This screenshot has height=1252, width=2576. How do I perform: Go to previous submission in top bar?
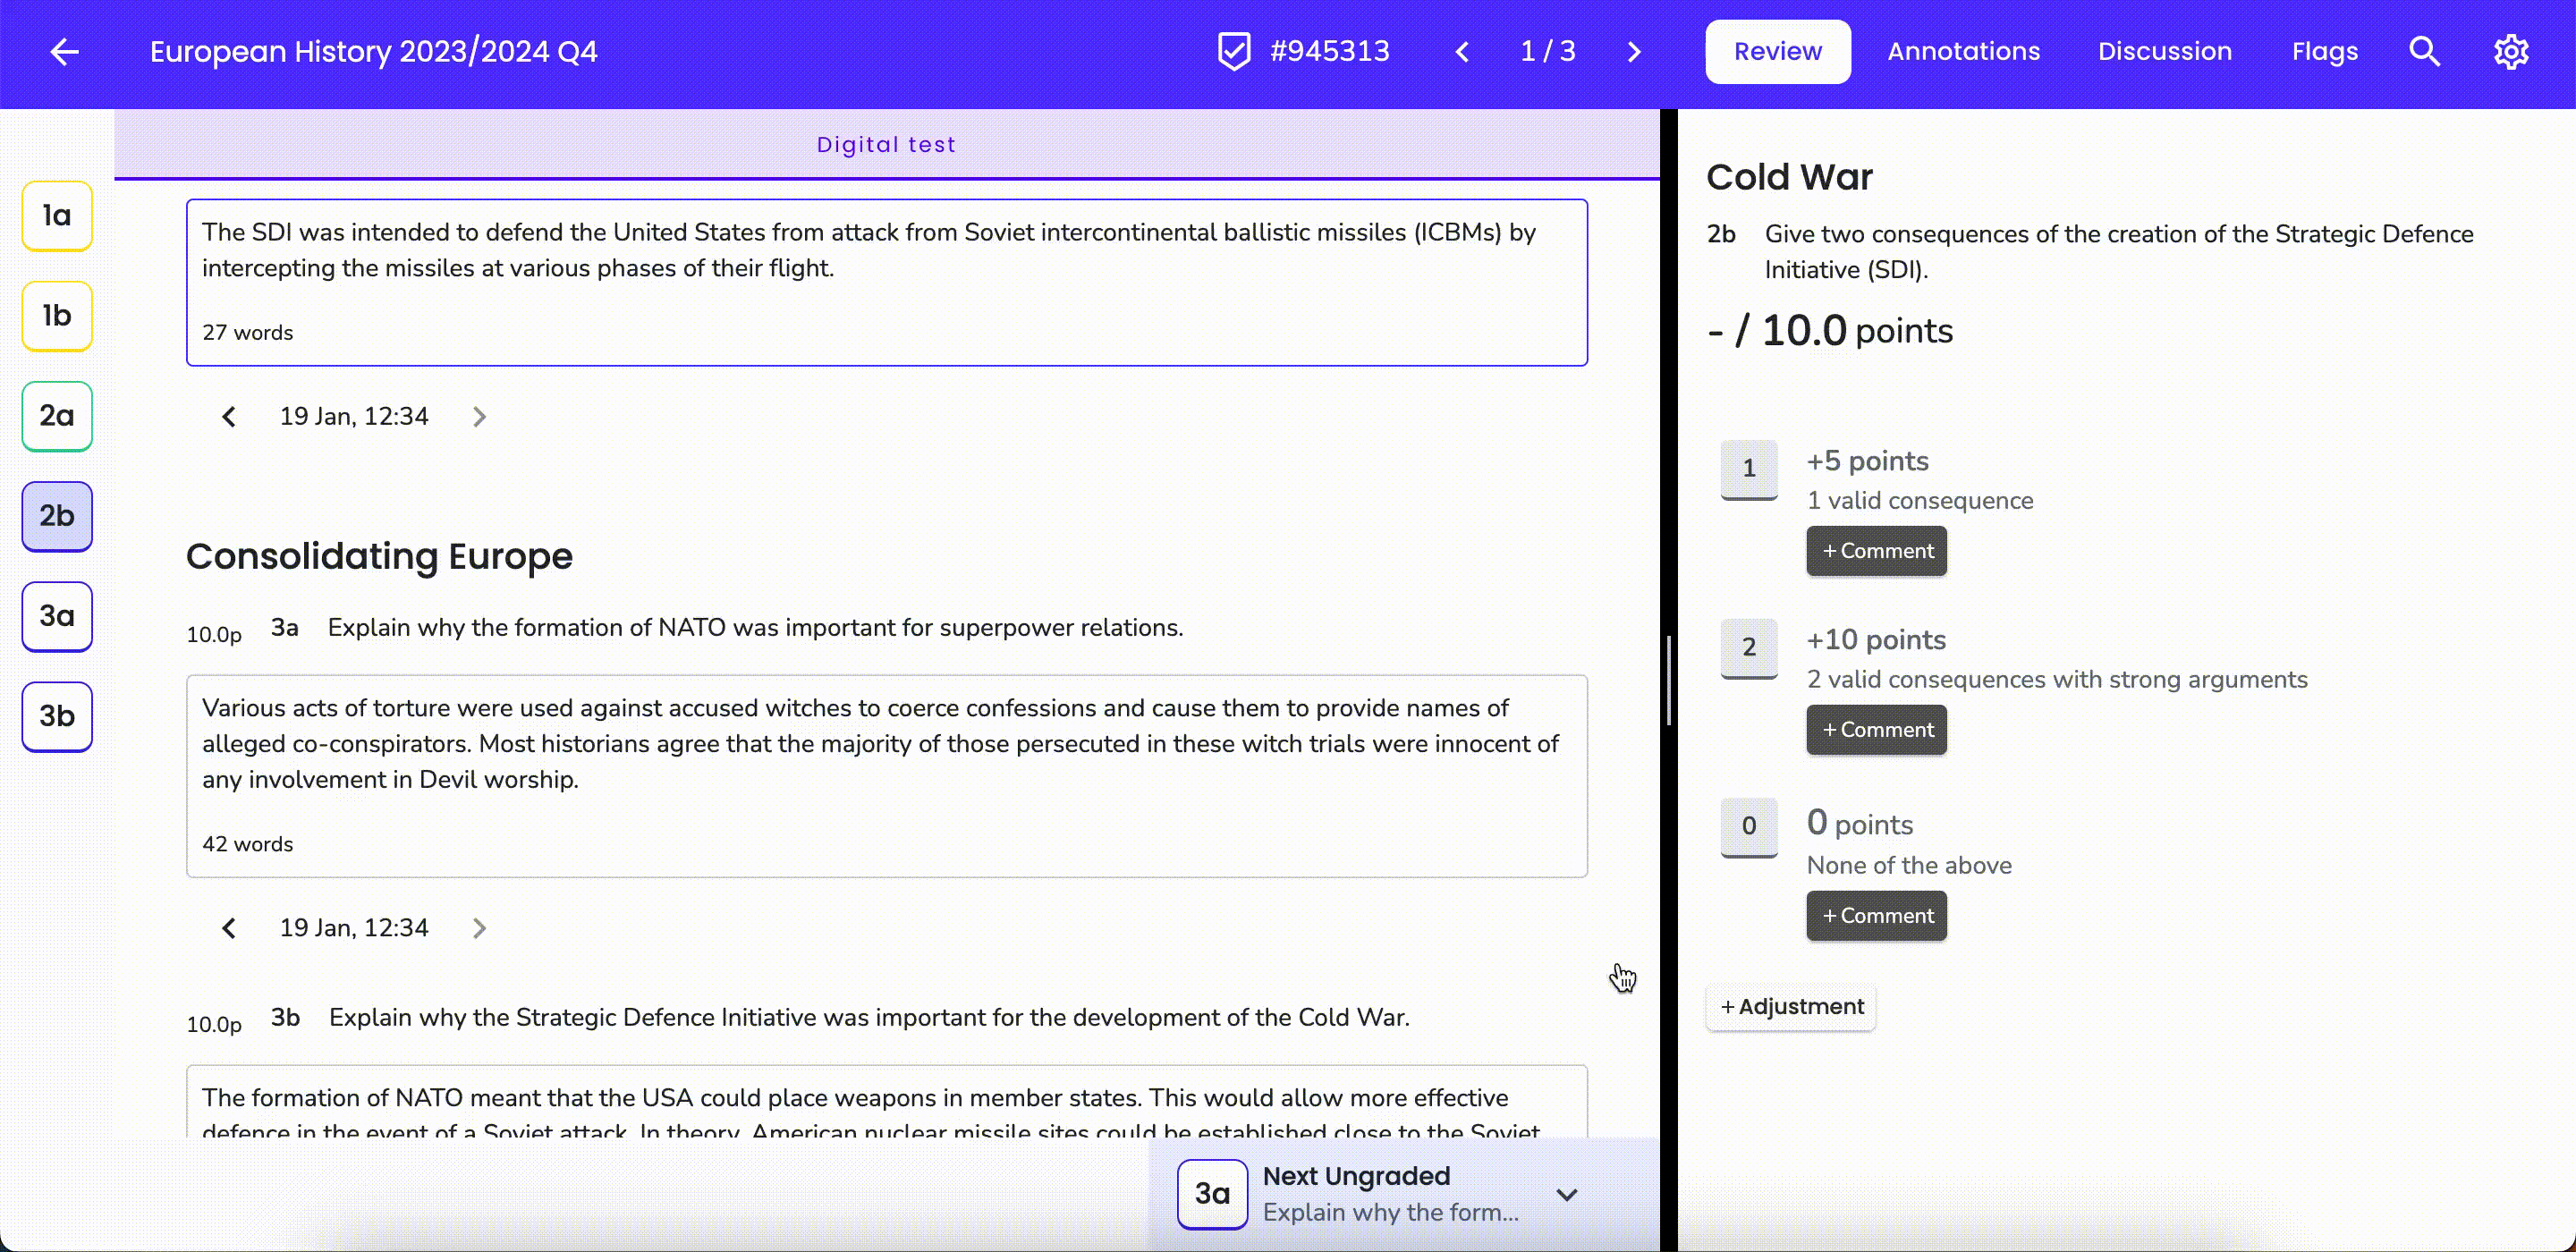coord(1462,52)
